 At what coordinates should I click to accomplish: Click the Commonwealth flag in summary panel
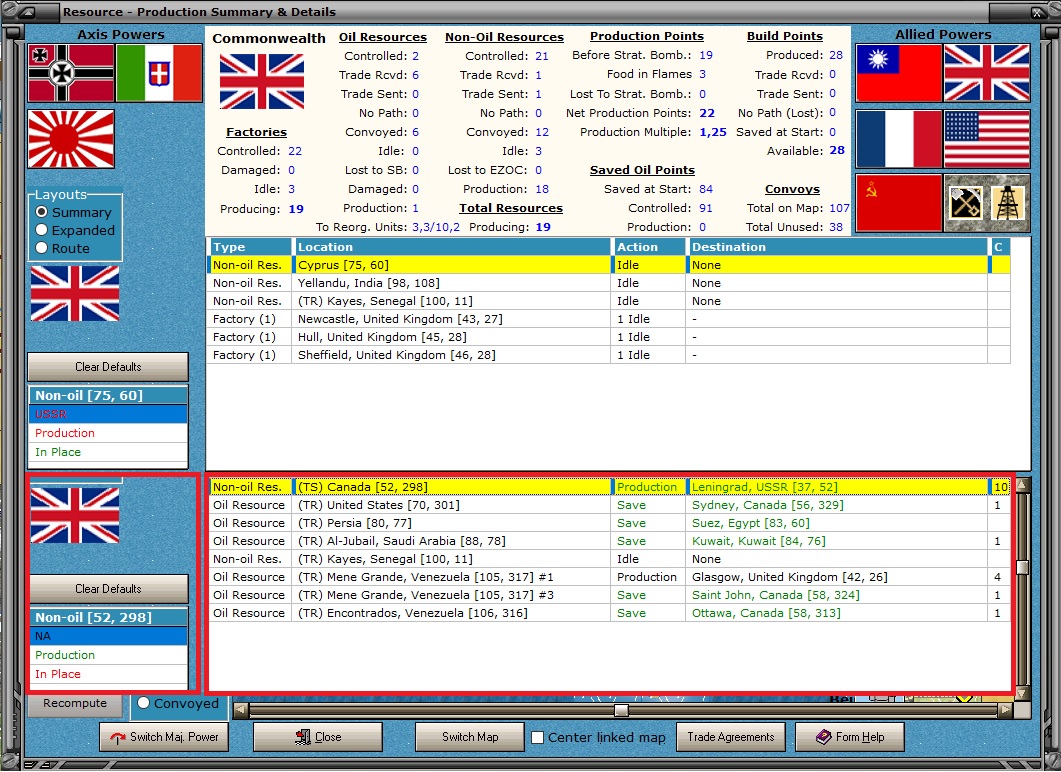tap(262, 82)
